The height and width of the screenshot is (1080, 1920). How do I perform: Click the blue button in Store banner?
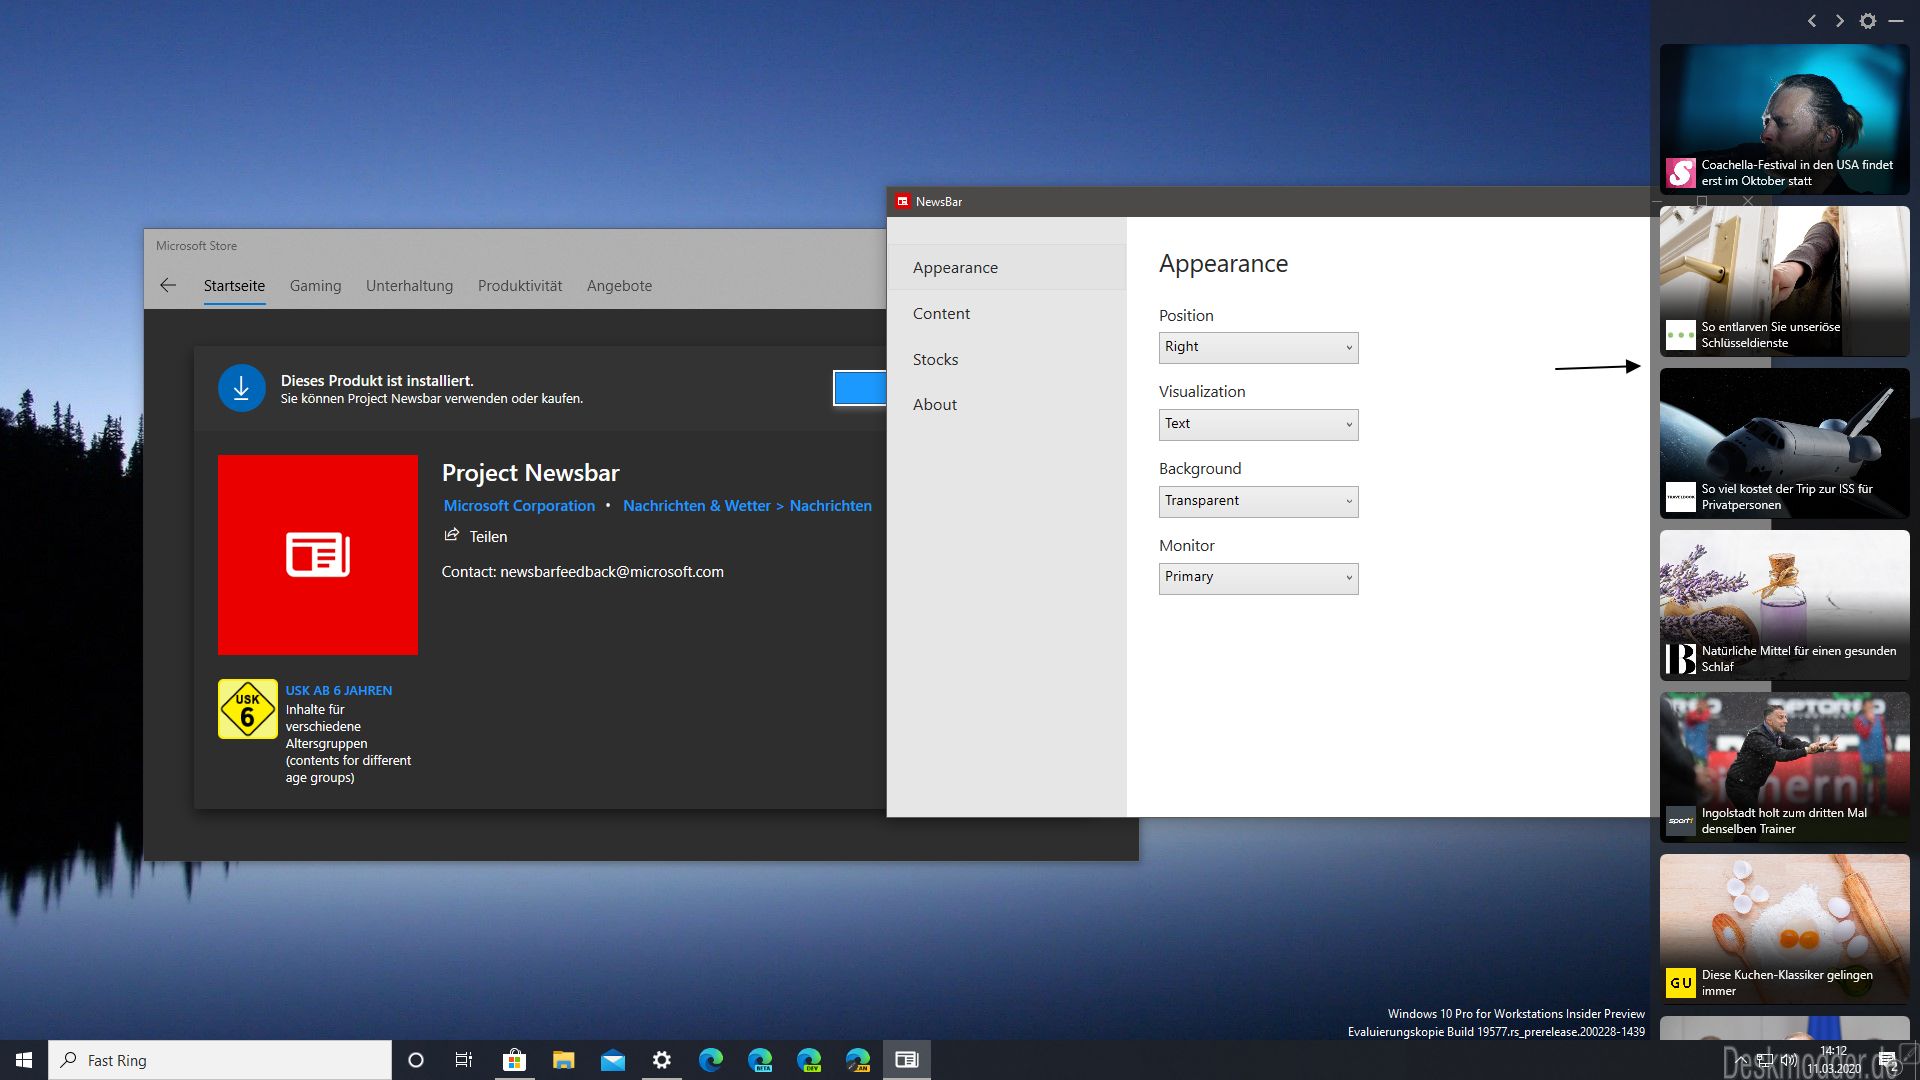(x=859, y=388)
